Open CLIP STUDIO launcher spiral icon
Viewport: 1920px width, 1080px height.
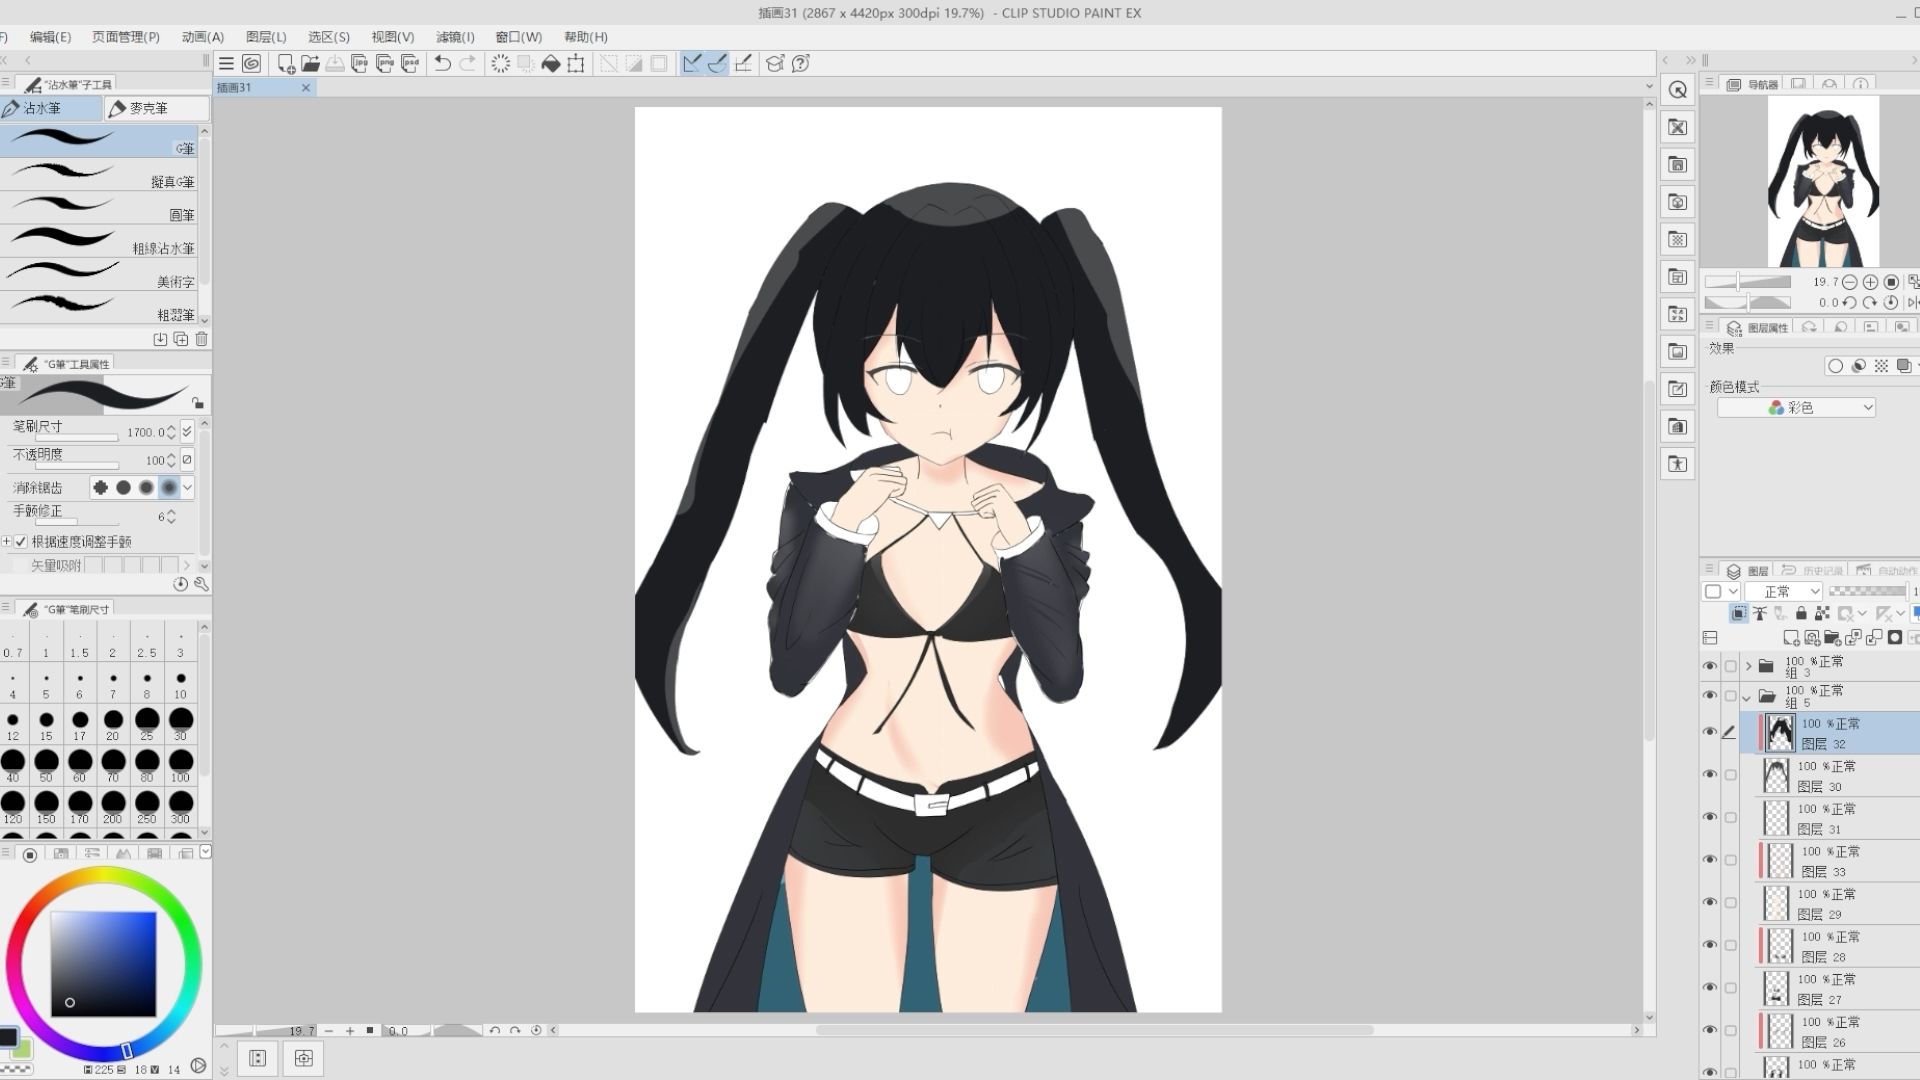tap(252, 64)
